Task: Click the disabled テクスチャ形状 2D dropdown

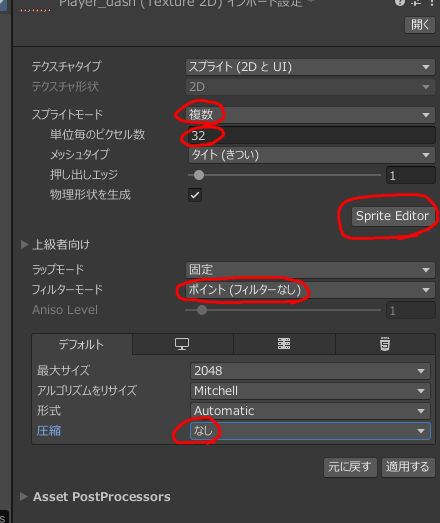Action: click(310, 87)
